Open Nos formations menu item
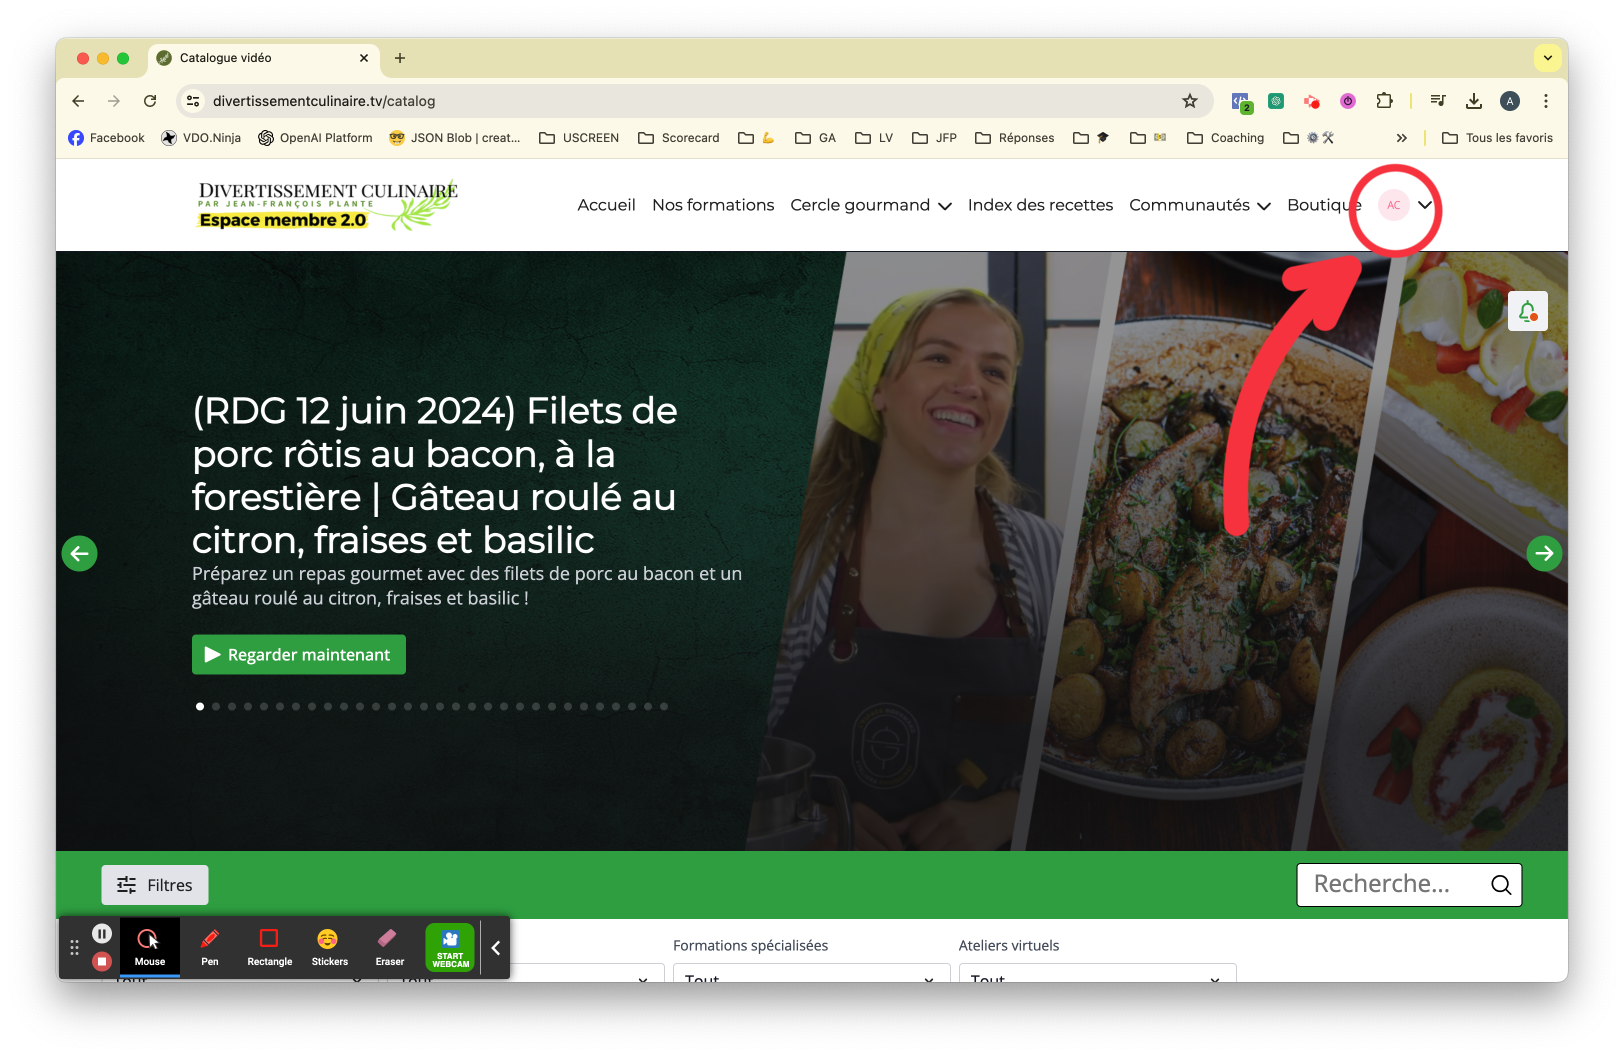The height and width of the screenshot is (1056, 1624). pos(713,205)
